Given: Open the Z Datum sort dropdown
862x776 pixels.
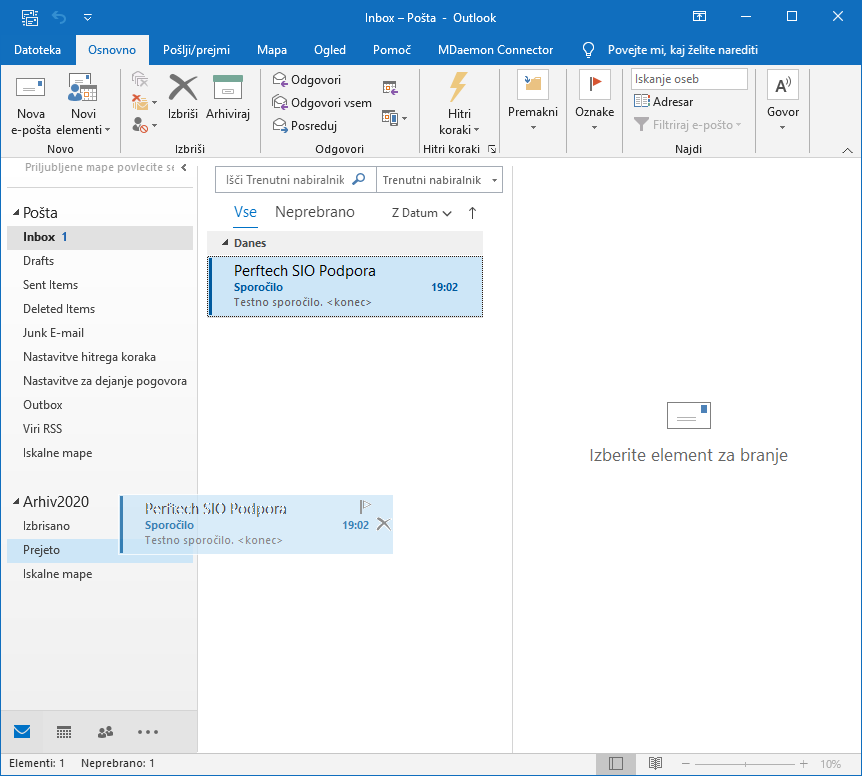Looking at the screenshot, I should coord(422,213).
